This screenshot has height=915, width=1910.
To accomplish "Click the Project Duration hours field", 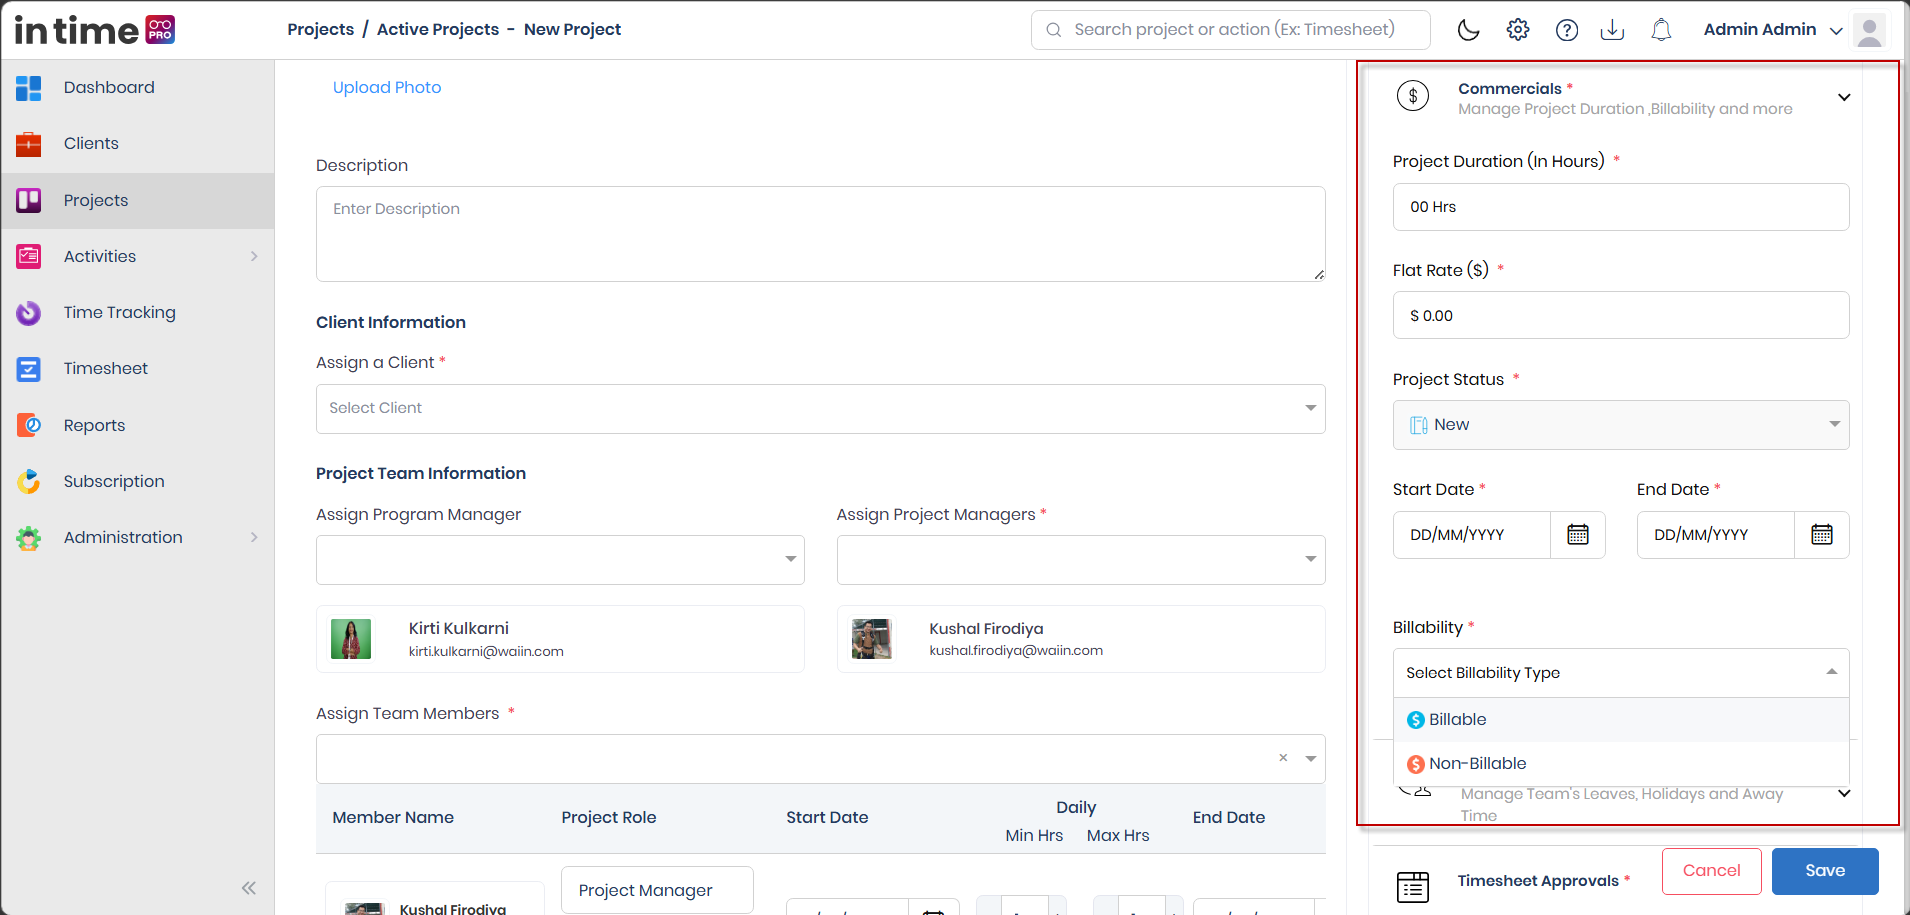I will tap(1621, 207).
